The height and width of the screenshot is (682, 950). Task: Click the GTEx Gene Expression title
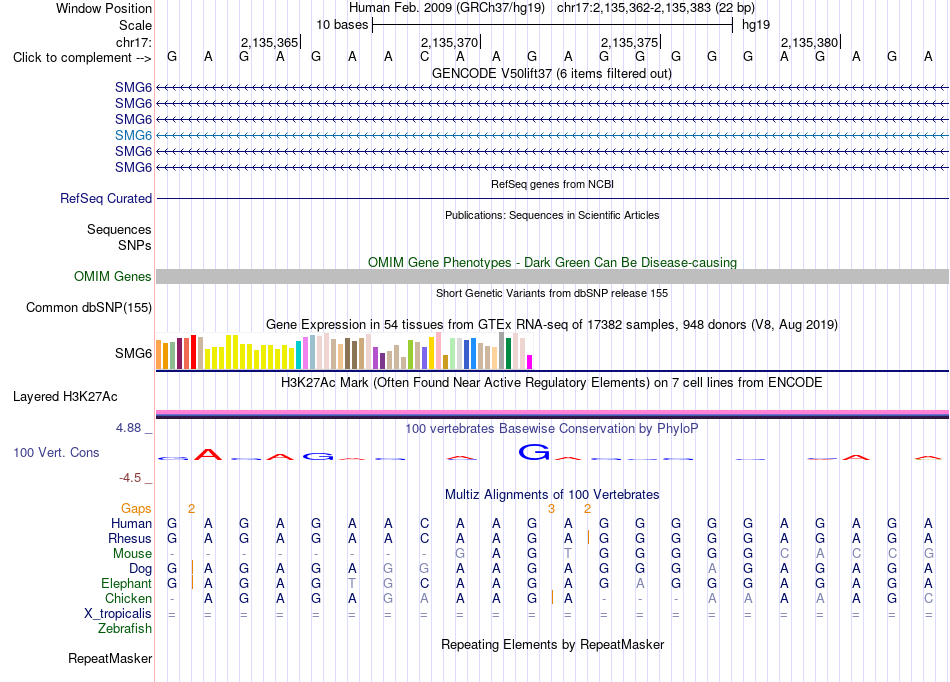[552, 325]
